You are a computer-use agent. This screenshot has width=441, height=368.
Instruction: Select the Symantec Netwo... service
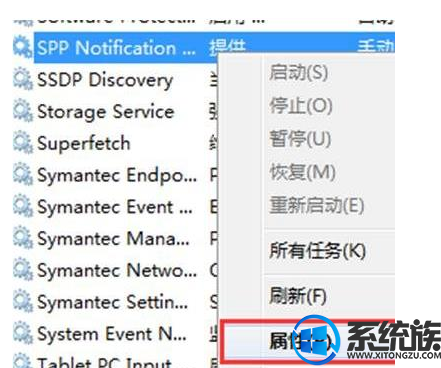pos(117,270)
